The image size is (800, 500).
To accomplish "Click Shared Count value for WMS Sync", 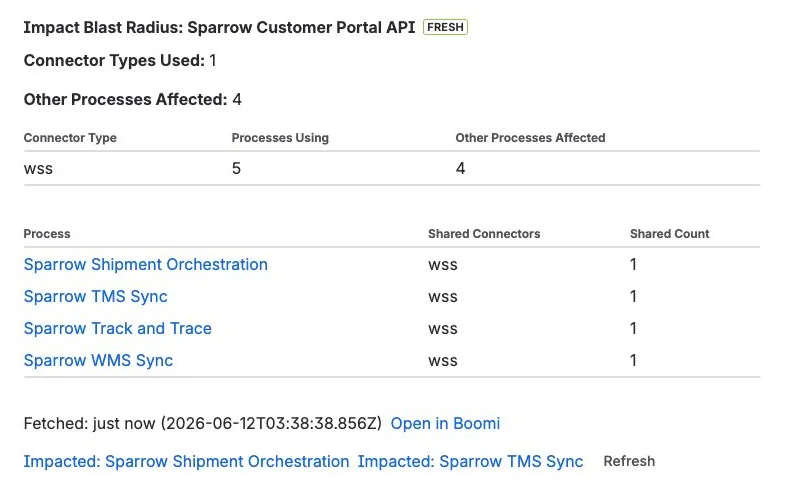I will (x=633, y=360).
